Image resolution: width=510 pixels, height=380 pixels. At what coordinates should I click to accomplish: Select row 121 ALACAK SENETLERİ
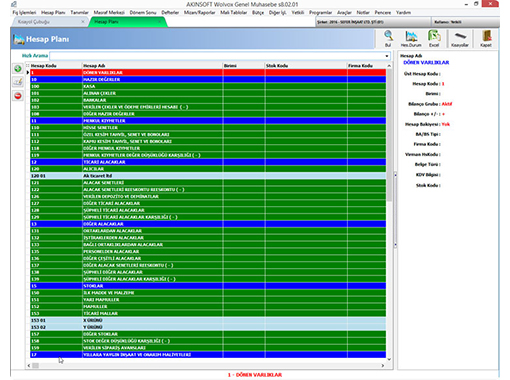[x=208, y=183]
